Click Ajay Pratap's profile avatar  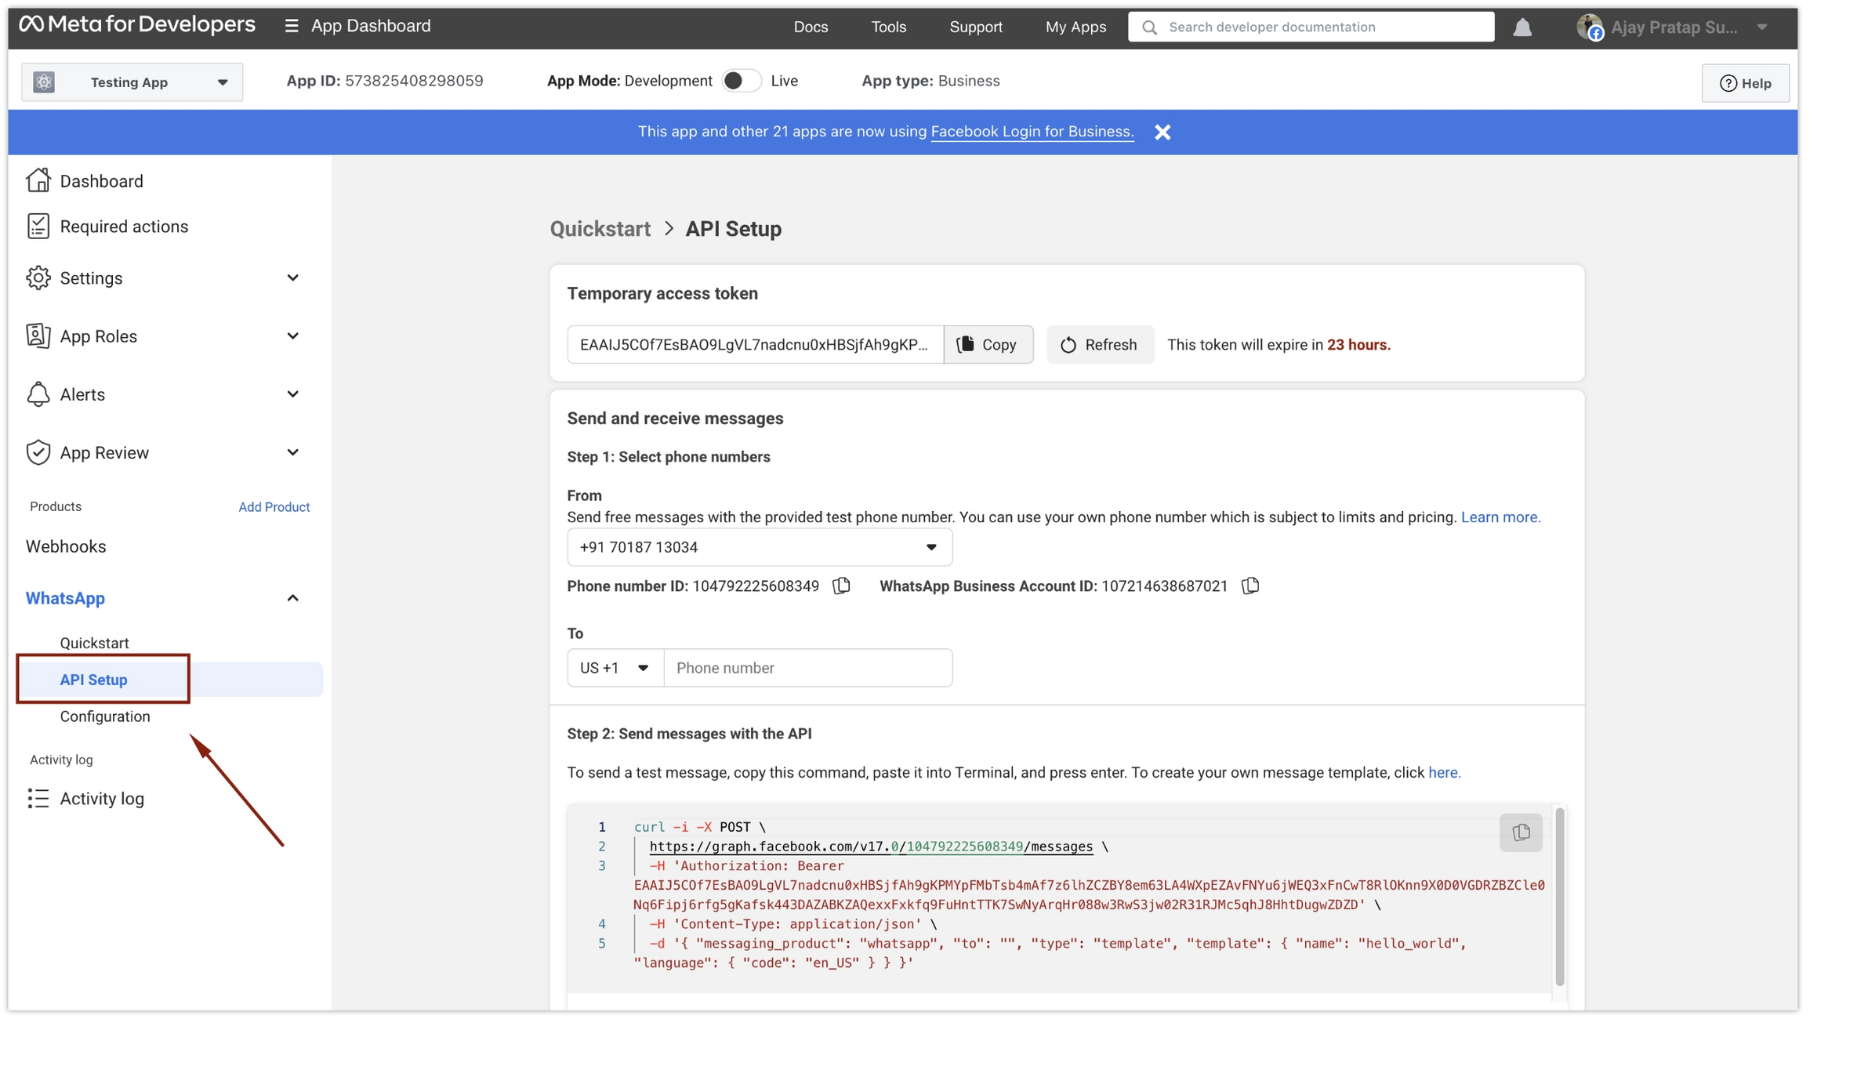click(1590, 27)
